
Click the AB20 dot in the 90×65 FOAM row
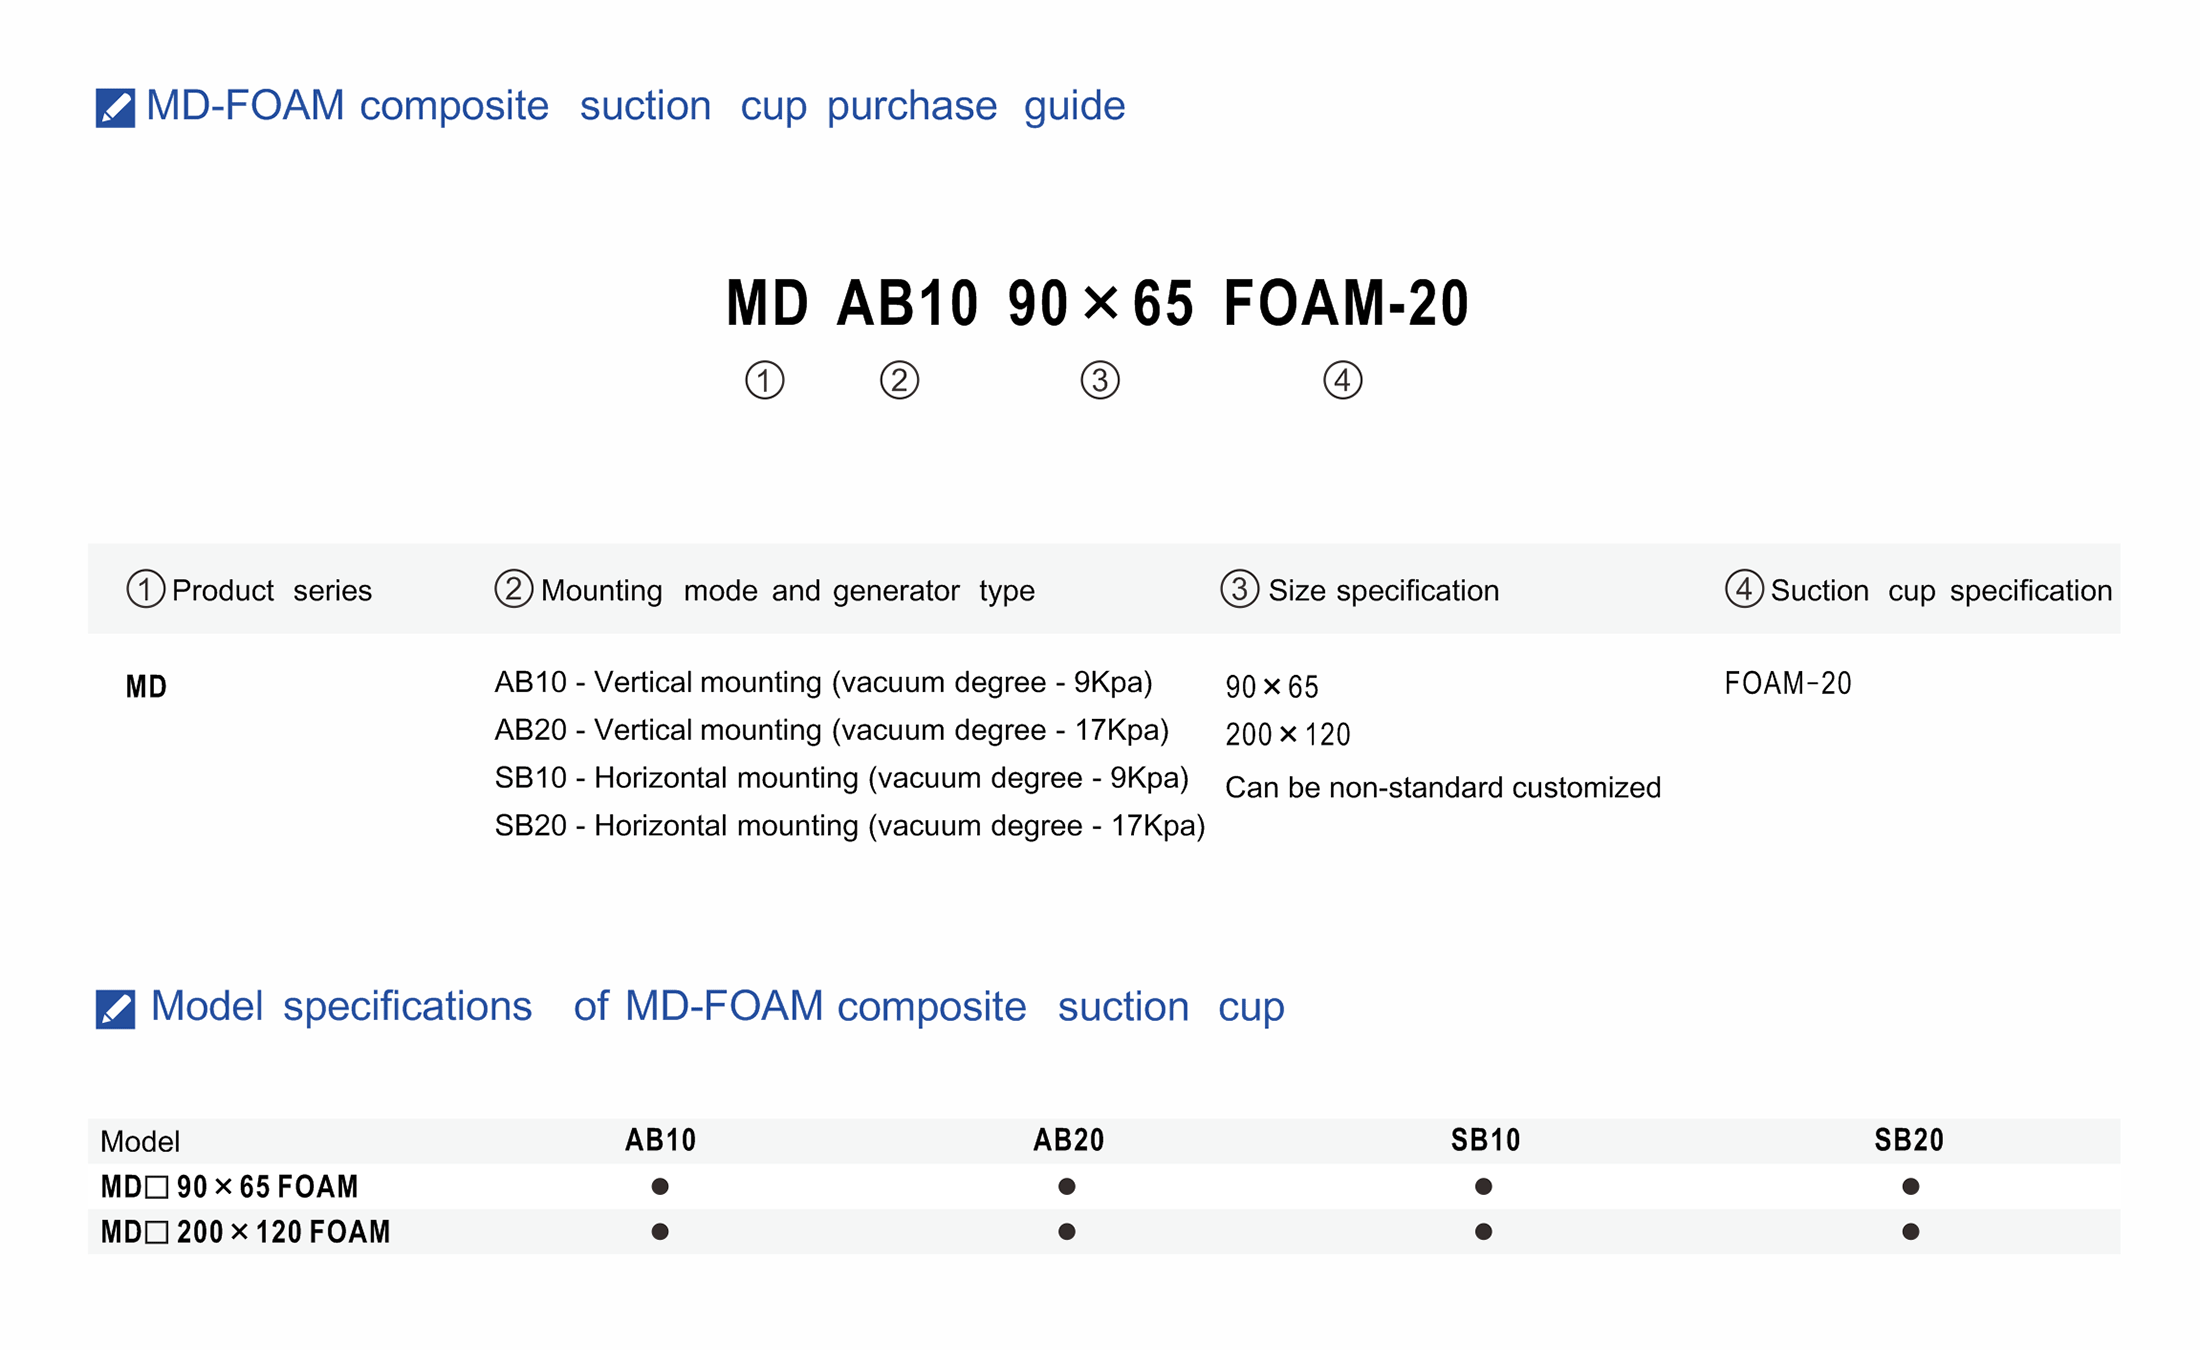(x=1067, y=1186)
